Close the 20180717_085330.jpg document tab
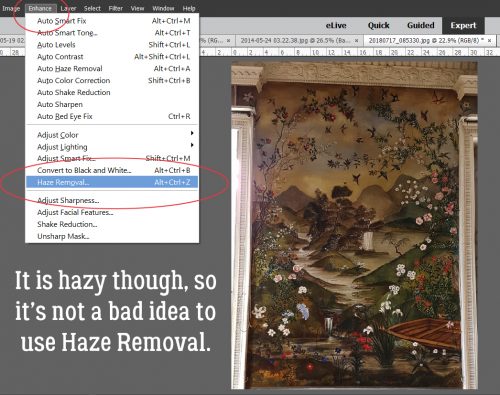 click(489, 41)
